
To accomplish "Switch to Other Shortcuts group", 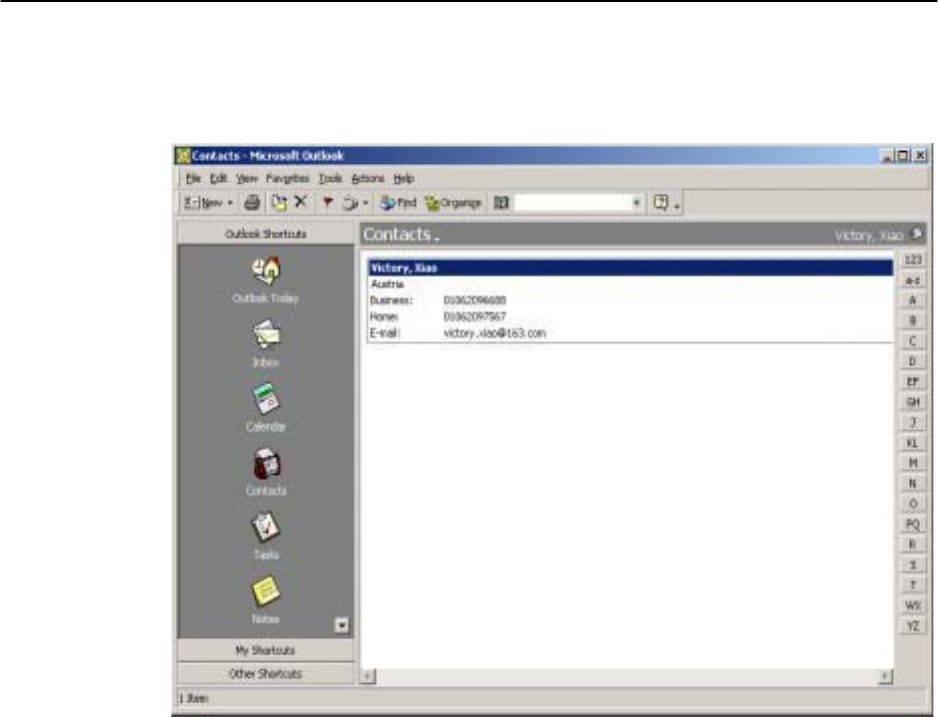I will coord(266,673).
